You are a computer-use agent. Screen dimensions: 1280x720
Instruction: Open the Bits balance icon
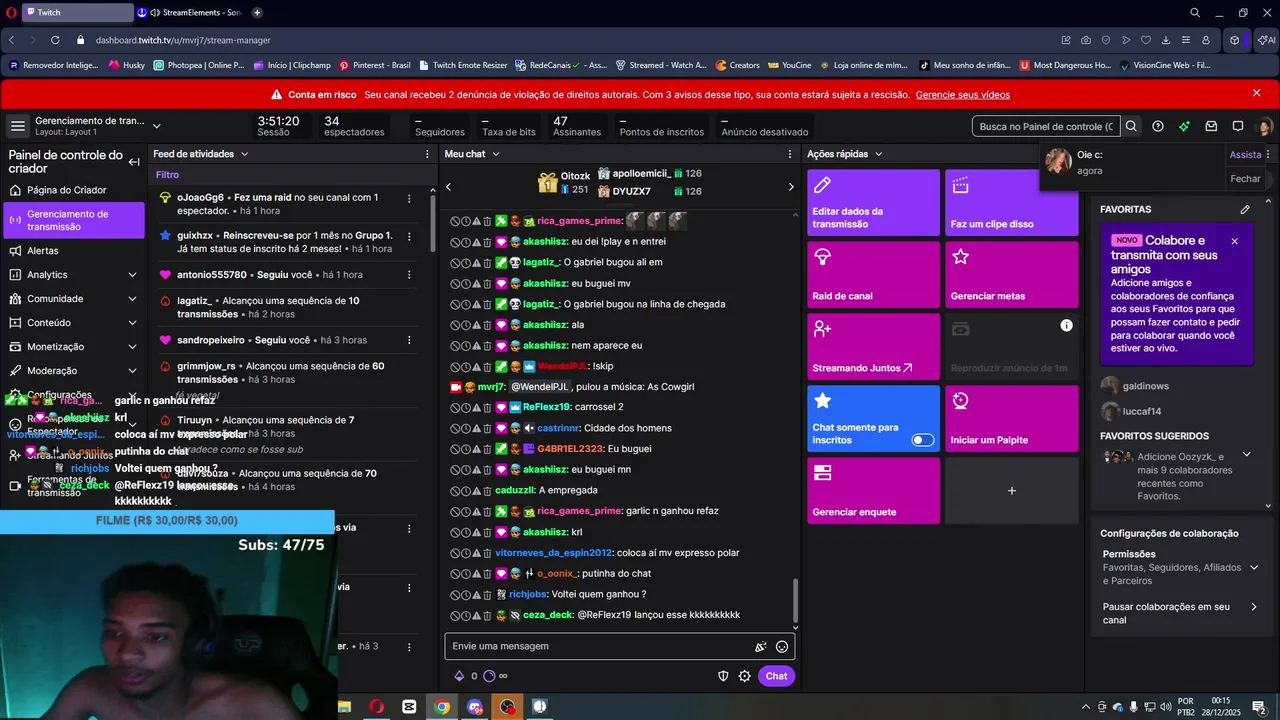460,676
